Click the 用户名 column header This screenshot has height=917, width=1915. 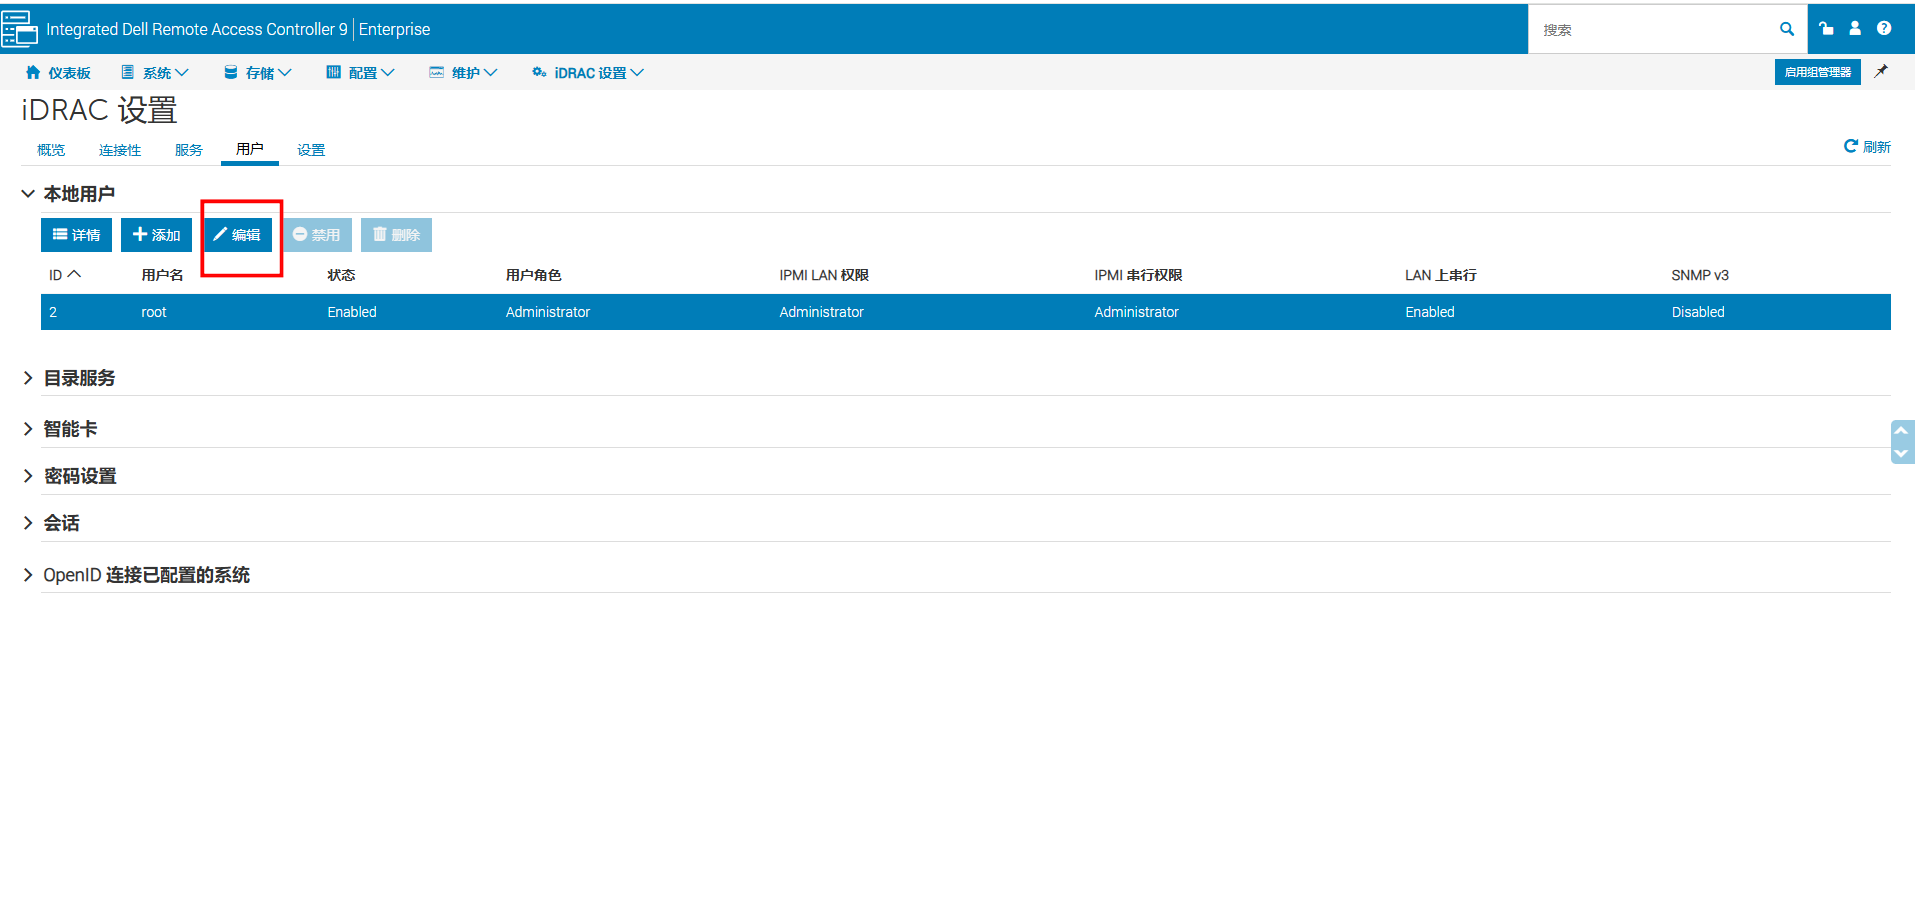pyautogui.click(x=162, y=275)
